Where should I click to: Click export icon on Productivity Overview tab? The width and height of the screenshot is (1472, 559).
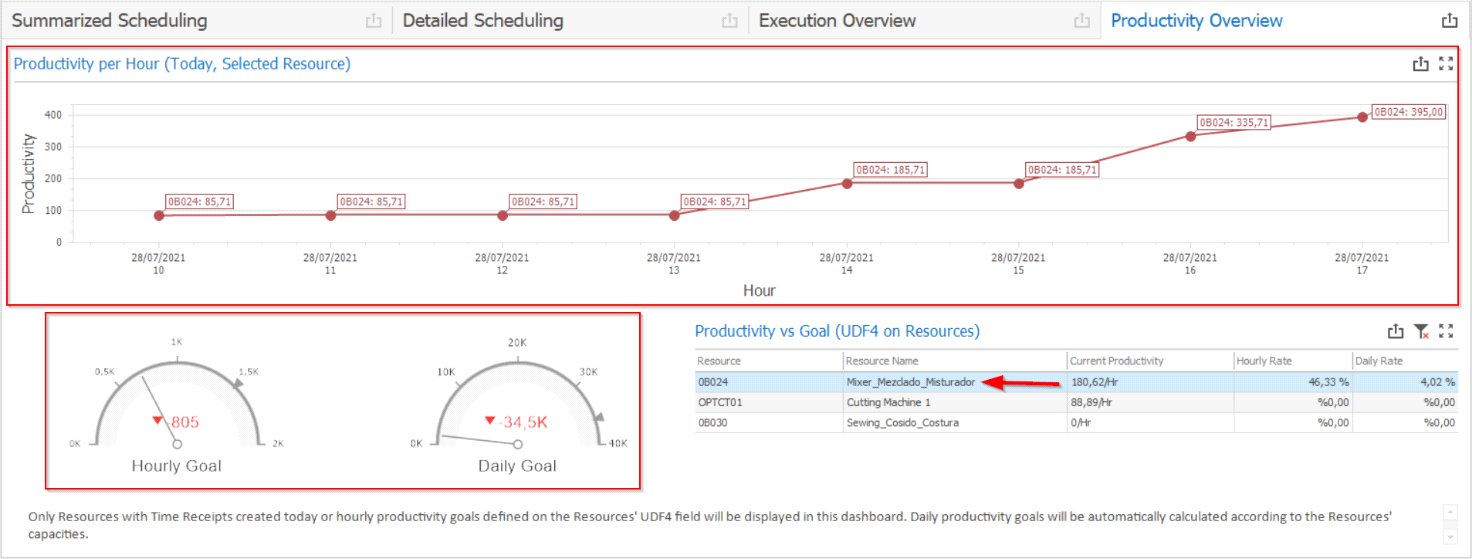pyautogui.click(x=1449, y=21)
